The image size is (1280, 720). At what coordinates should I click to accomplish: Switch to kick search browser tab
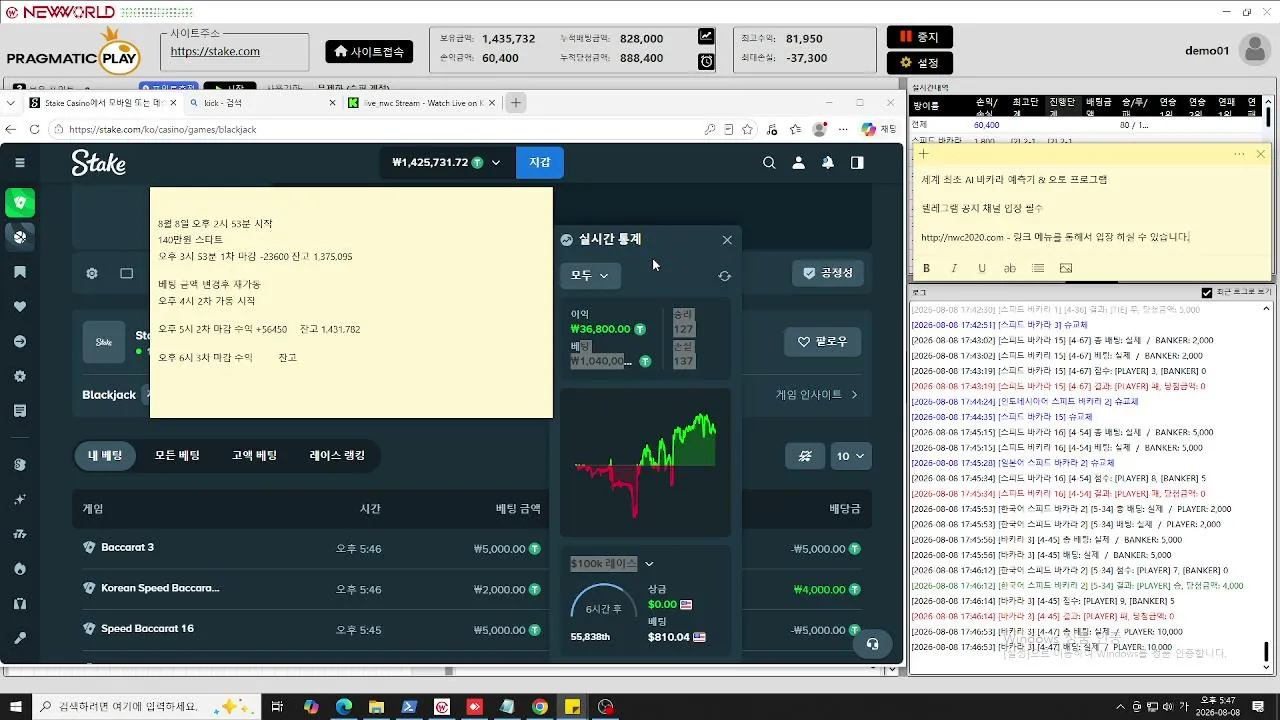tap(263, 103)
